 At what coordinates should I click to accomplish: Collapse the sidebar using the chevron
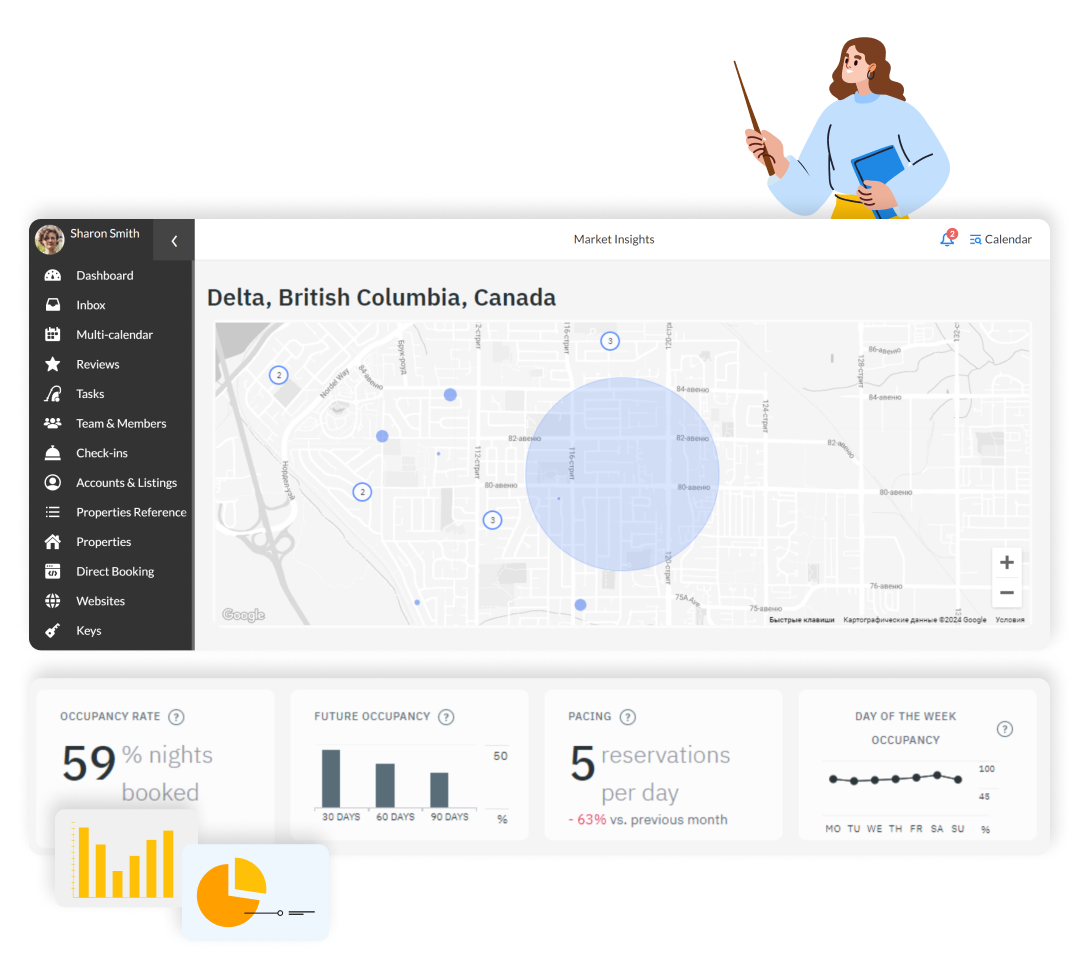[173, 240]
